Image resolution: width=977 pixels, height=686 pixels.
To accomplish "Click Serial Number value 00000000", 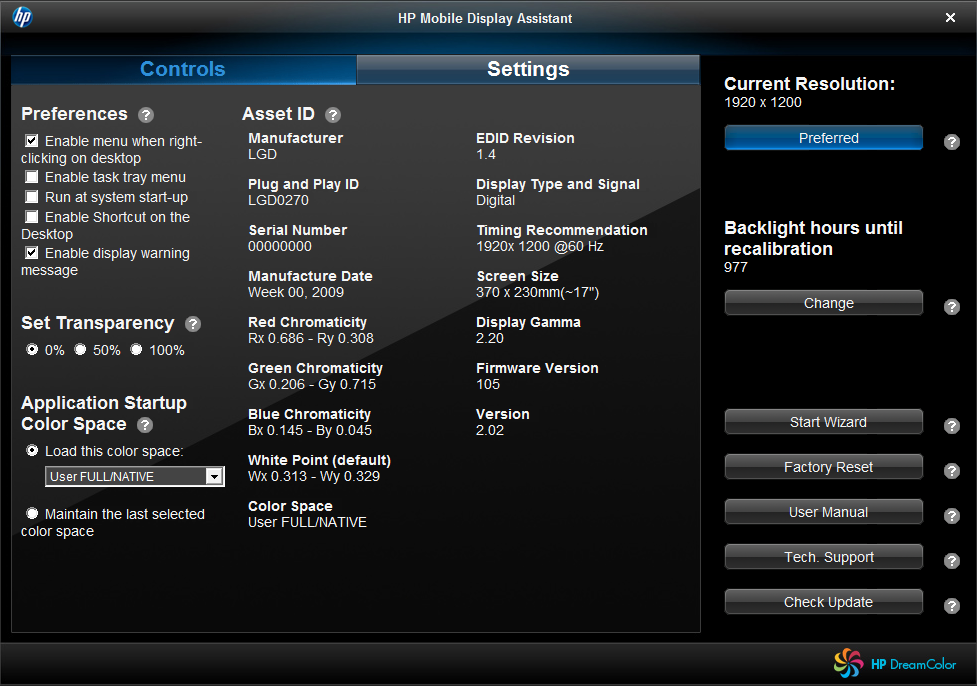I will click(280, 247).
